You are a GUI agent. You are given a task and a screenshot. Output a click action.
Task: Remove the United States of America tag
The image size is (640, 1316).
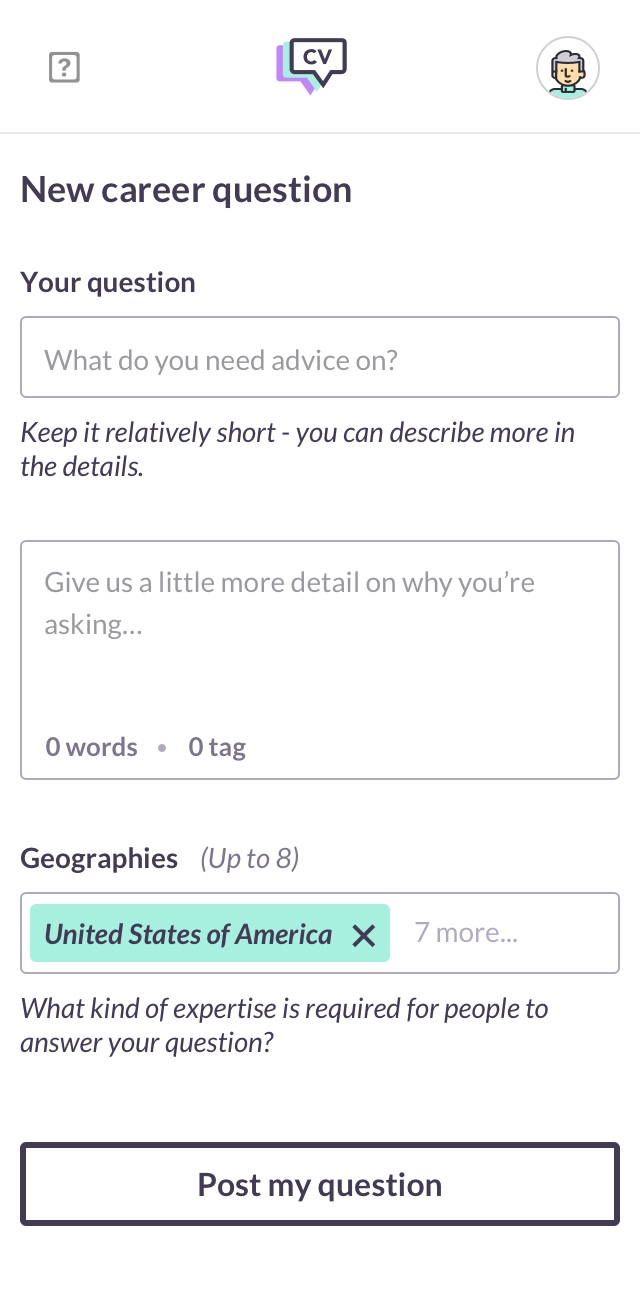[x=364, y=935]
